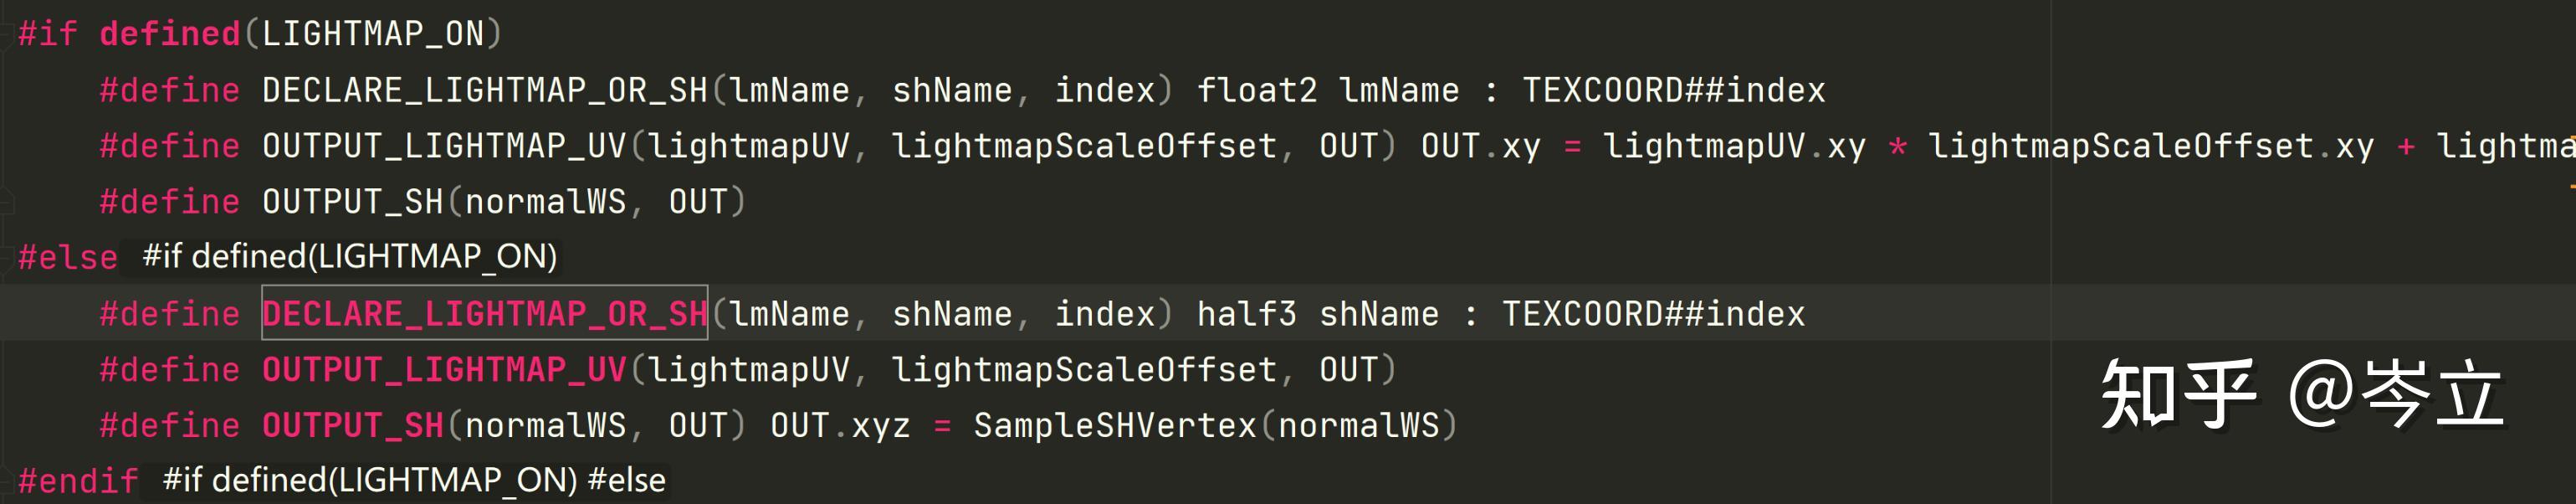
Task: Click the bold defined keyword
Action: [170, 34]
